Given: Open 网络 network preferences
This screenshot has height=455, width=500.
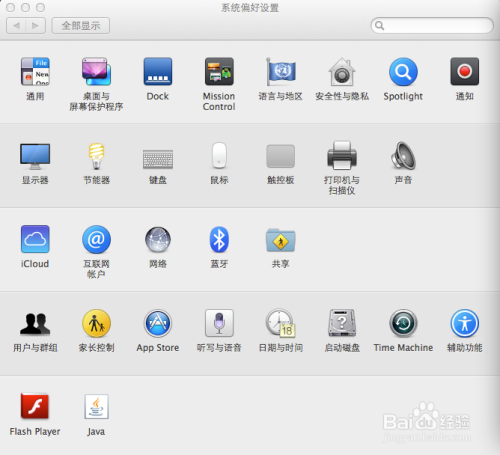Looking at the screenshot, I should [158, 239].
